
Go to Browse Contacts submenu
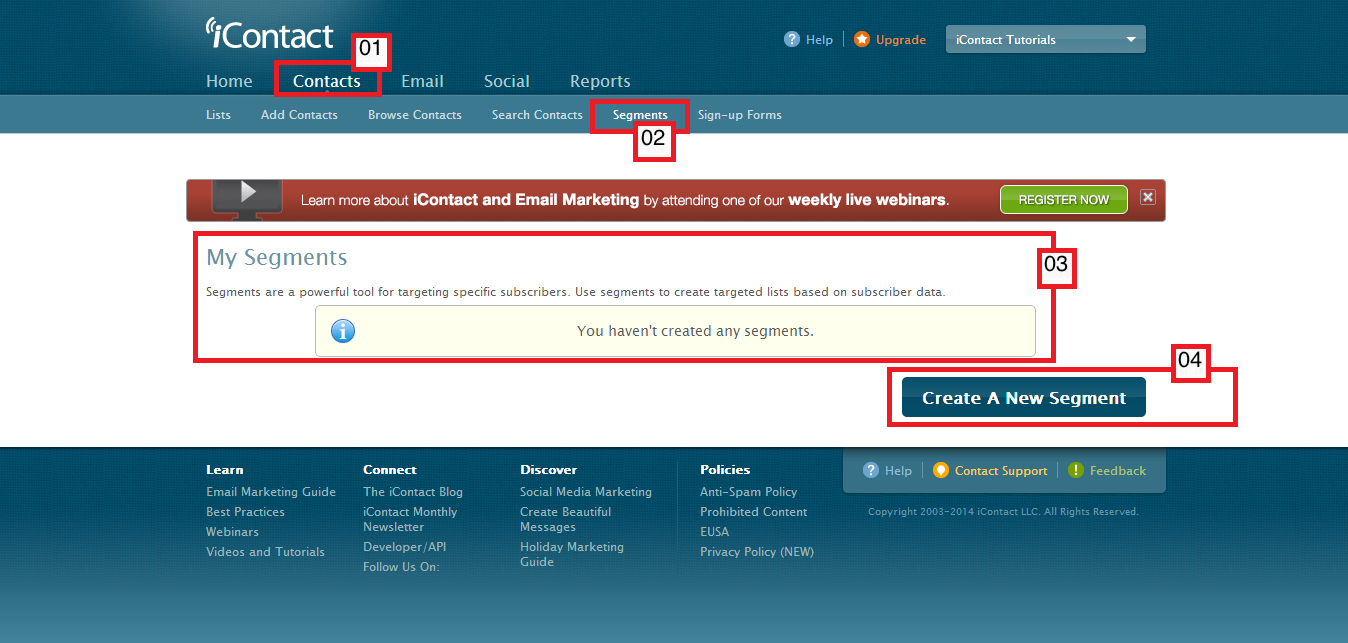pyautogui.click(x=415, y=115)
